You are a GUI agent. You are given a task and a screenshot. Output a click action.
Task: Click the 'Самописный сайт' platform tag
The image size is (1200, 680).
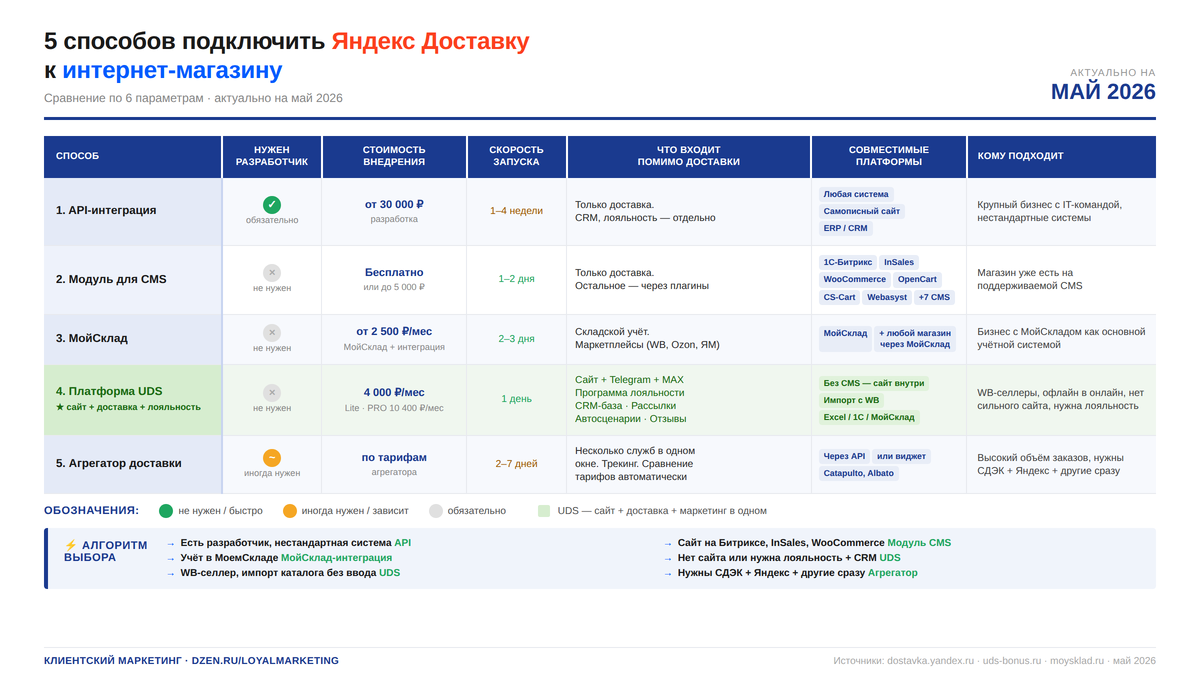point(862,211)
